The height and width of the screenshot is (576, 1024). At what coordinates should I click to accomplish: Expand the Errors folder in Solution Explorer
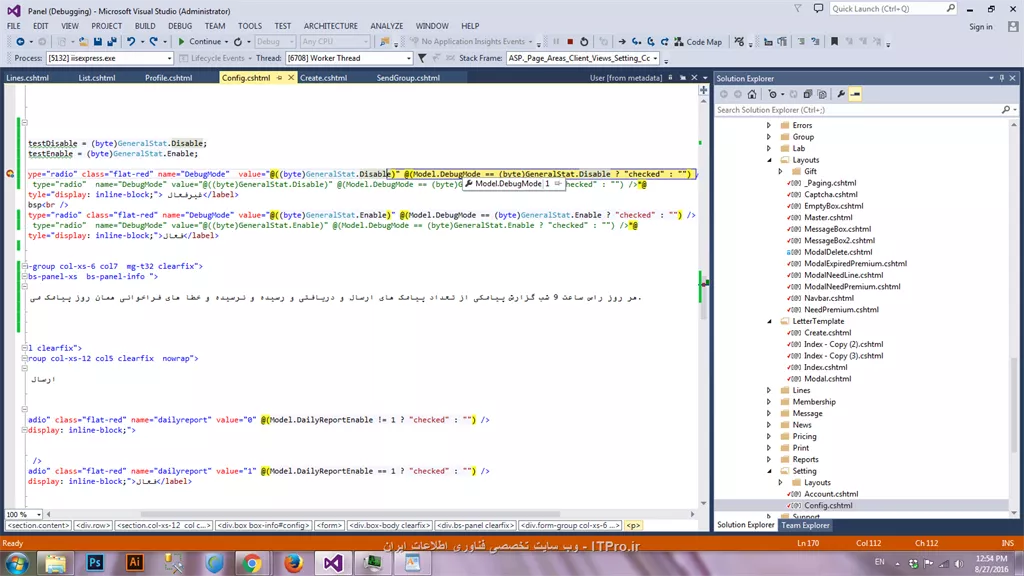[769, 125]
